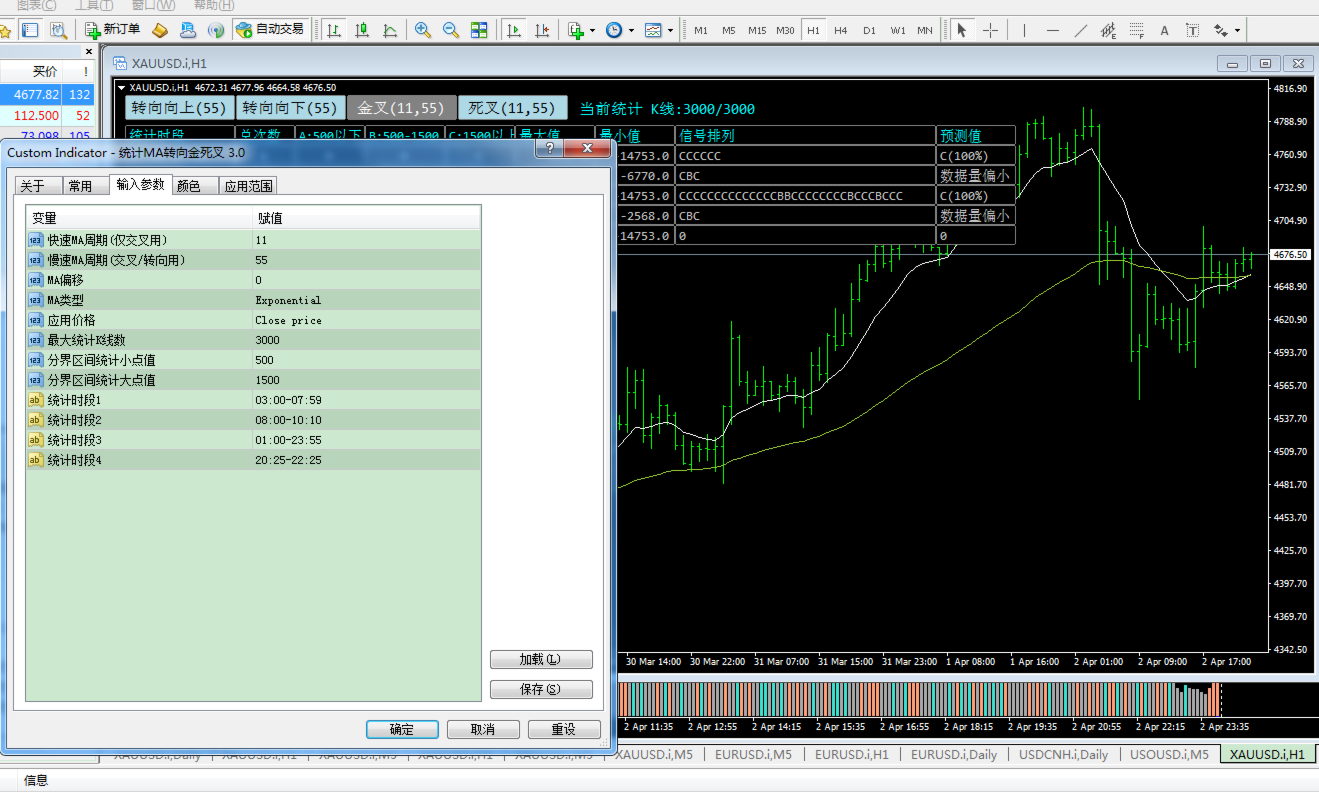Image resolution: width=1319 pixels, height=792 pixels.
Task: Toggle chart shift icon
Action: pos(542,30)
